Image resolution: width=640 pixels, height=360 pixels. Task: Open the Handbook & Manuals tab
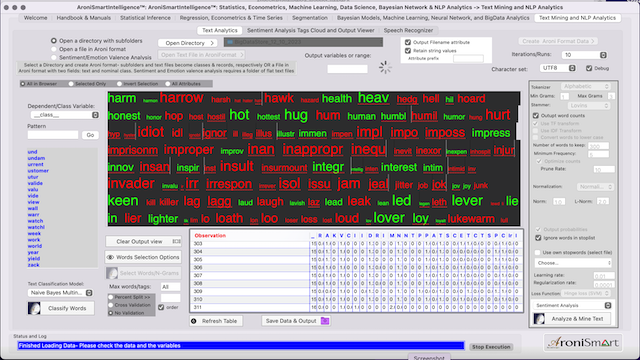click(84, 18)
